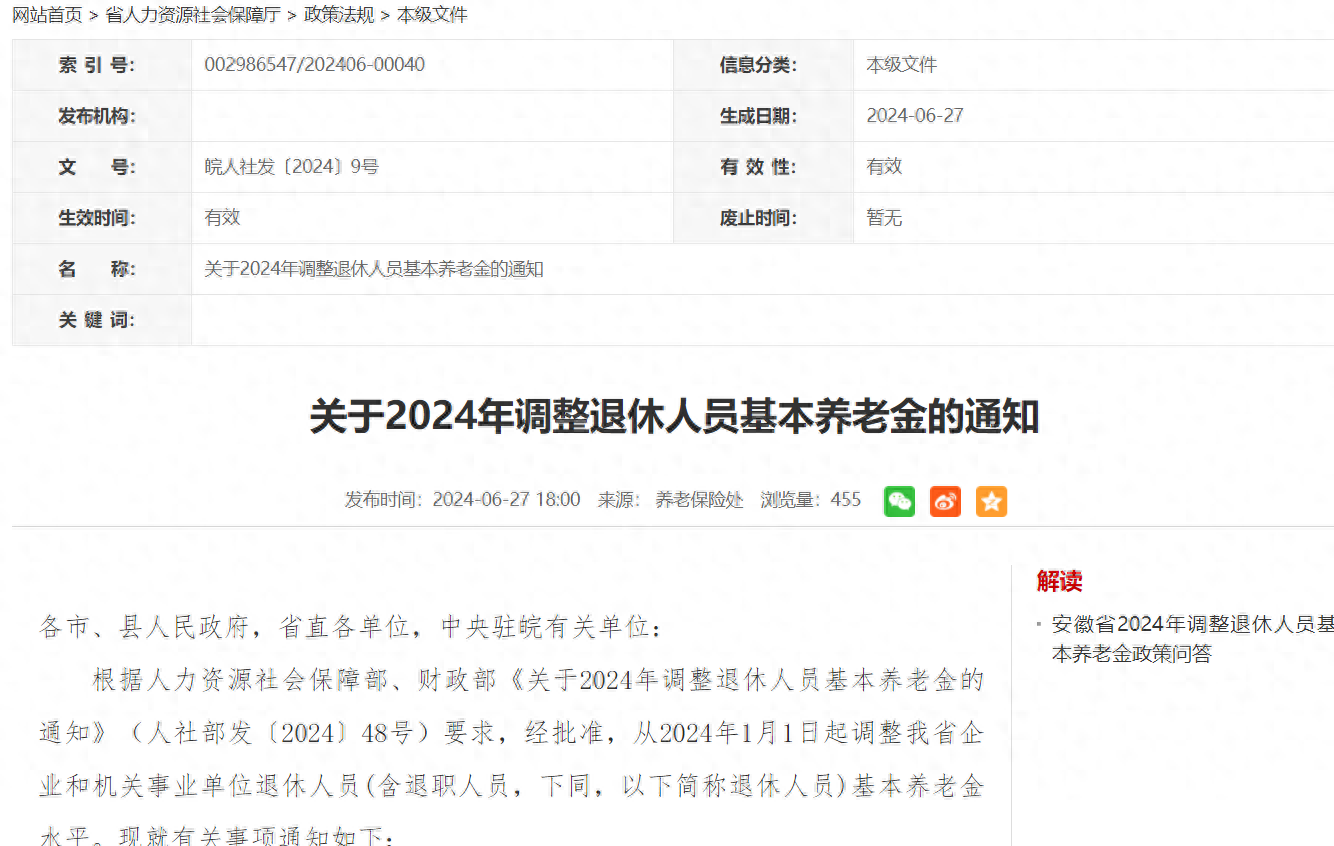Share the notice via WeChat icon
Viewport: 1334px width, 846px height.
pyautogui.click(x=899, y=501)
